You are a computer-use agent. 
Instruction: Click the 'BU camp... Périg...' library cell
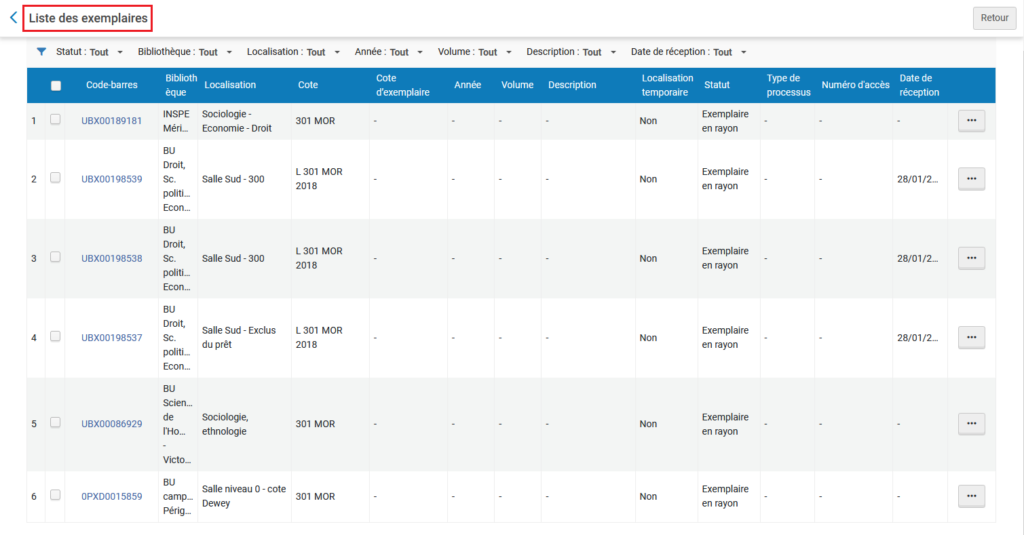pyautogui.click(x=178, y=496)
